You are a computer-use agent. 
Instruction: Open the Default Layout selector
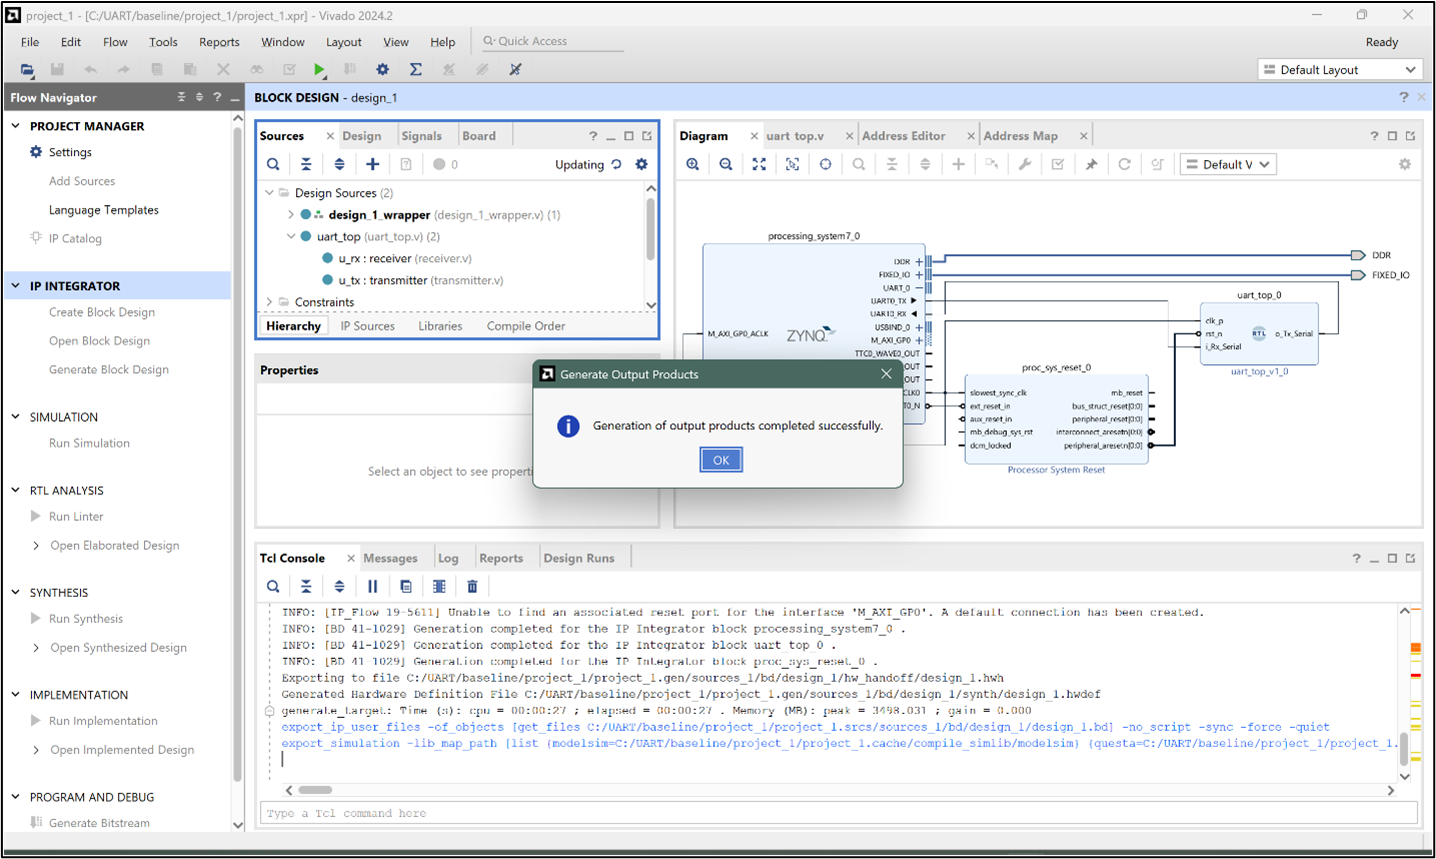pyautogui.click(x=1339, y=69)
